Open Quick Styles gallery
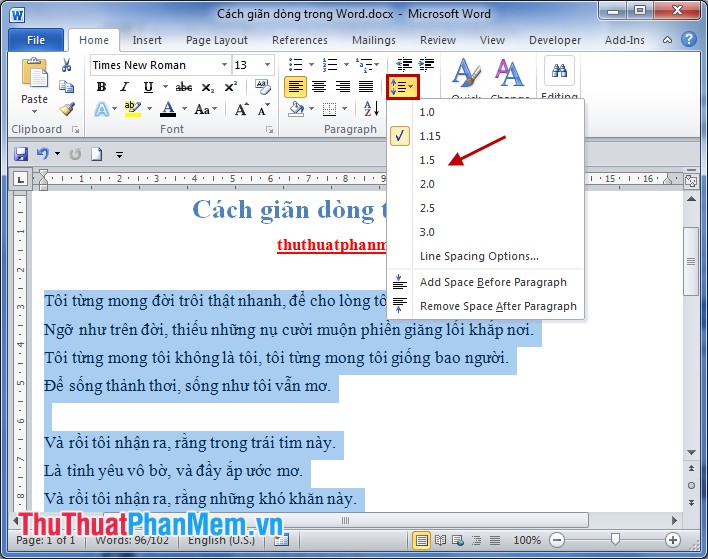This screenshot has height=559, width=708. coord(466,75)
